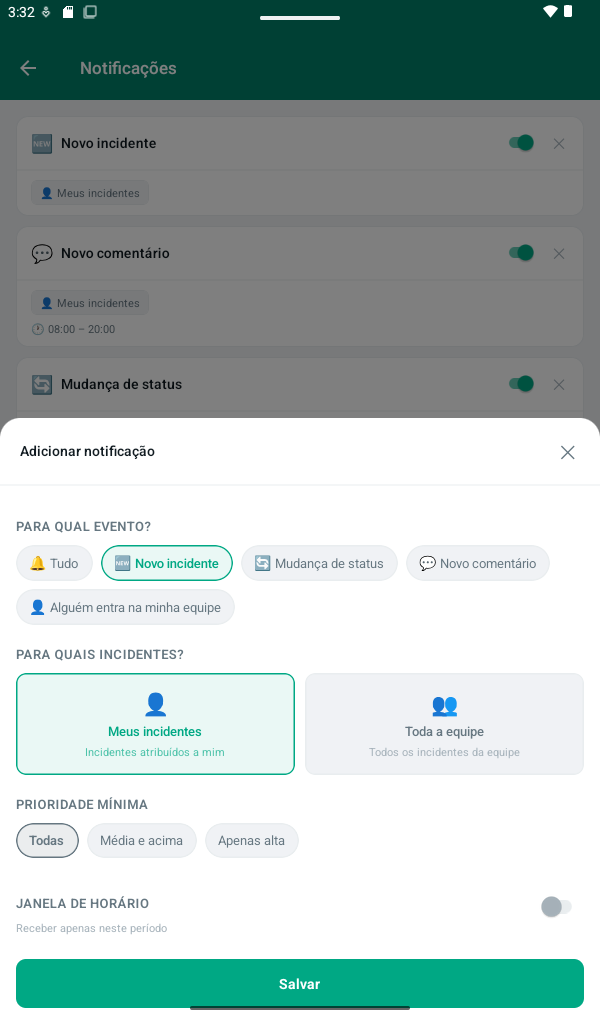
Task: Pick Alguém entra na minha equipe chip
Action: tap(125, 607)
